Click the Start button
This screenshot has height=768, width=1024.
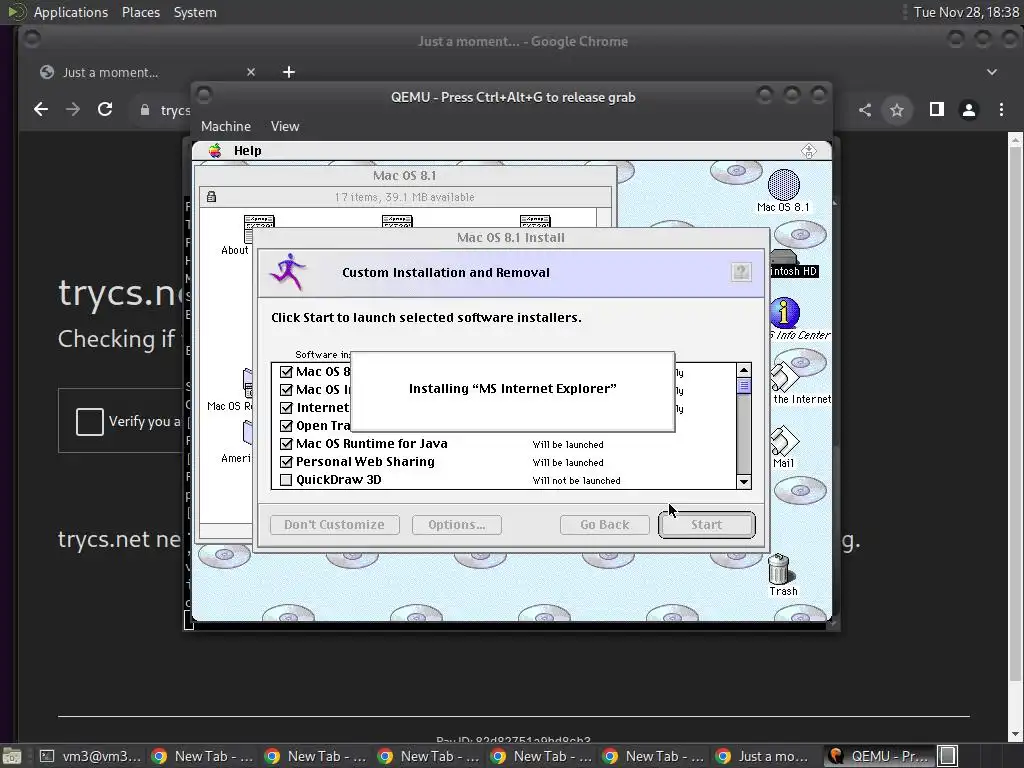coord(707,524)
